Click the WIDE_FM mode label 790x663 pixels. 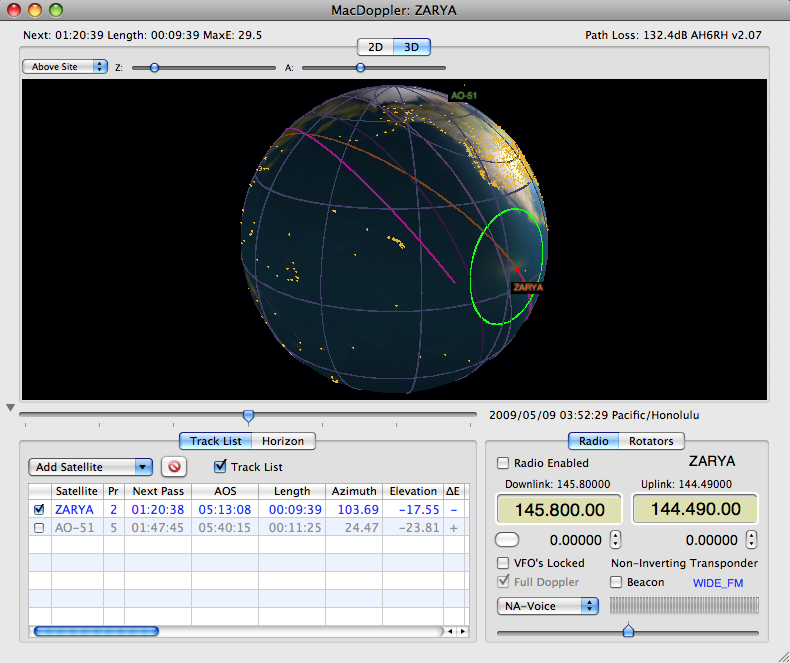pyautogui.click(x=718, y=583)
